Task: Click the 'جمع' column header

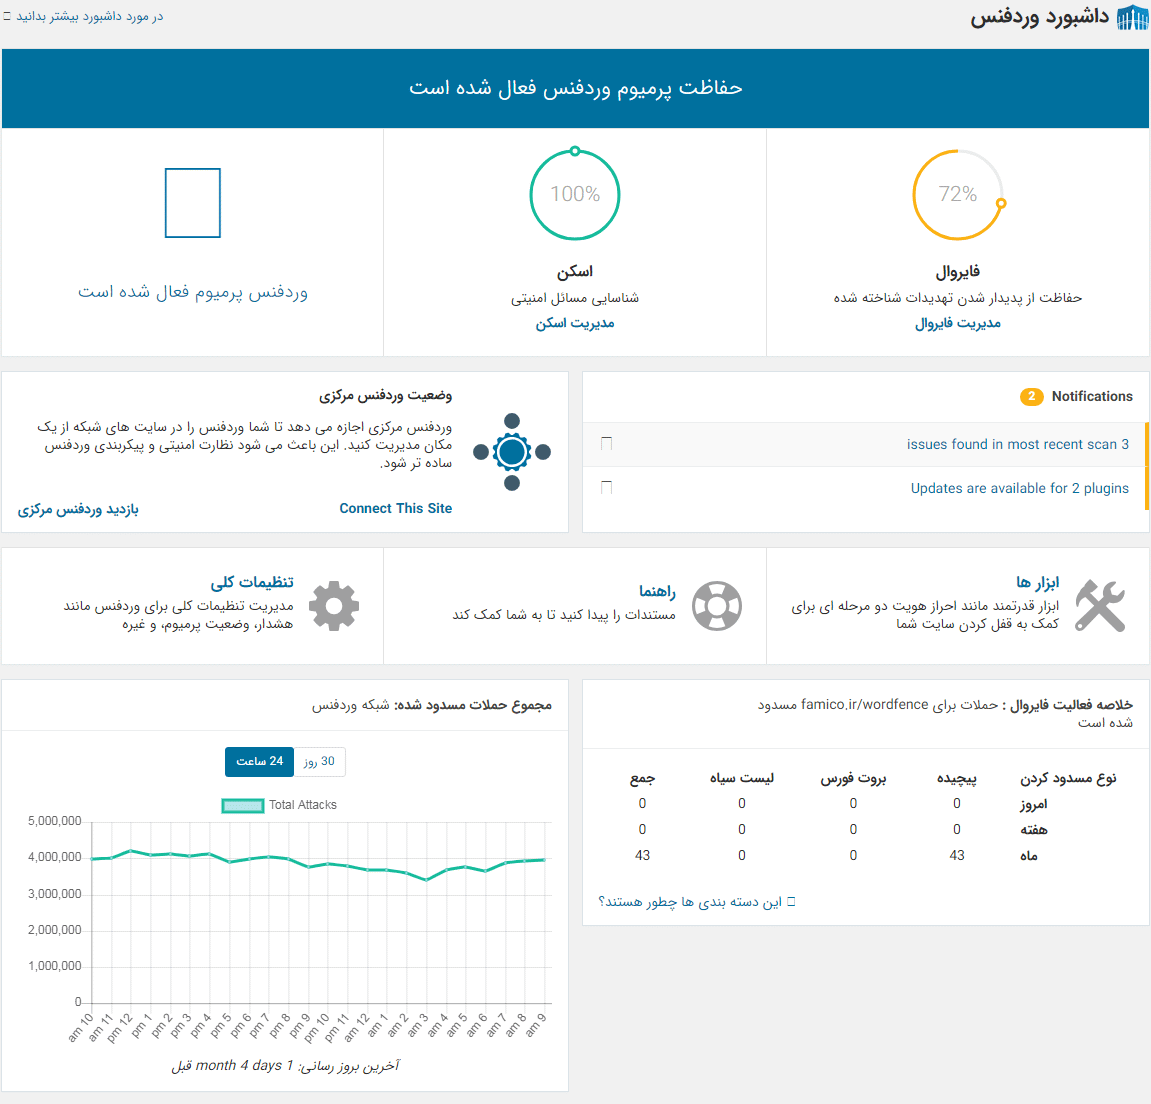Action: pos(642,778)
